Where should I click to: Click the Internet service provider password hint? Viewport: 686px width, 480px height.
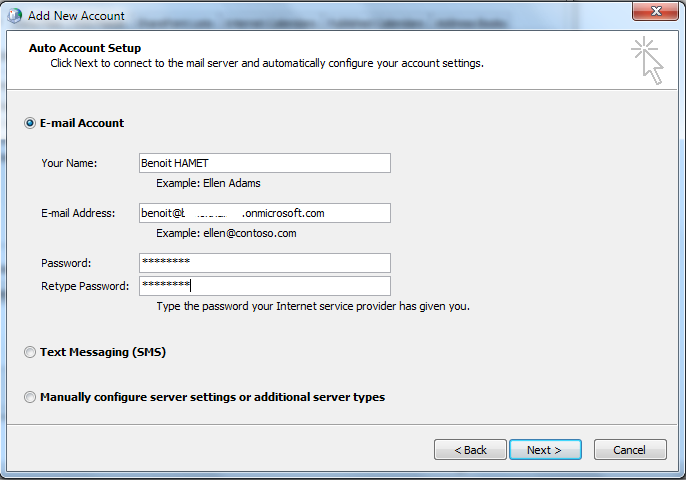pos(313,306)
